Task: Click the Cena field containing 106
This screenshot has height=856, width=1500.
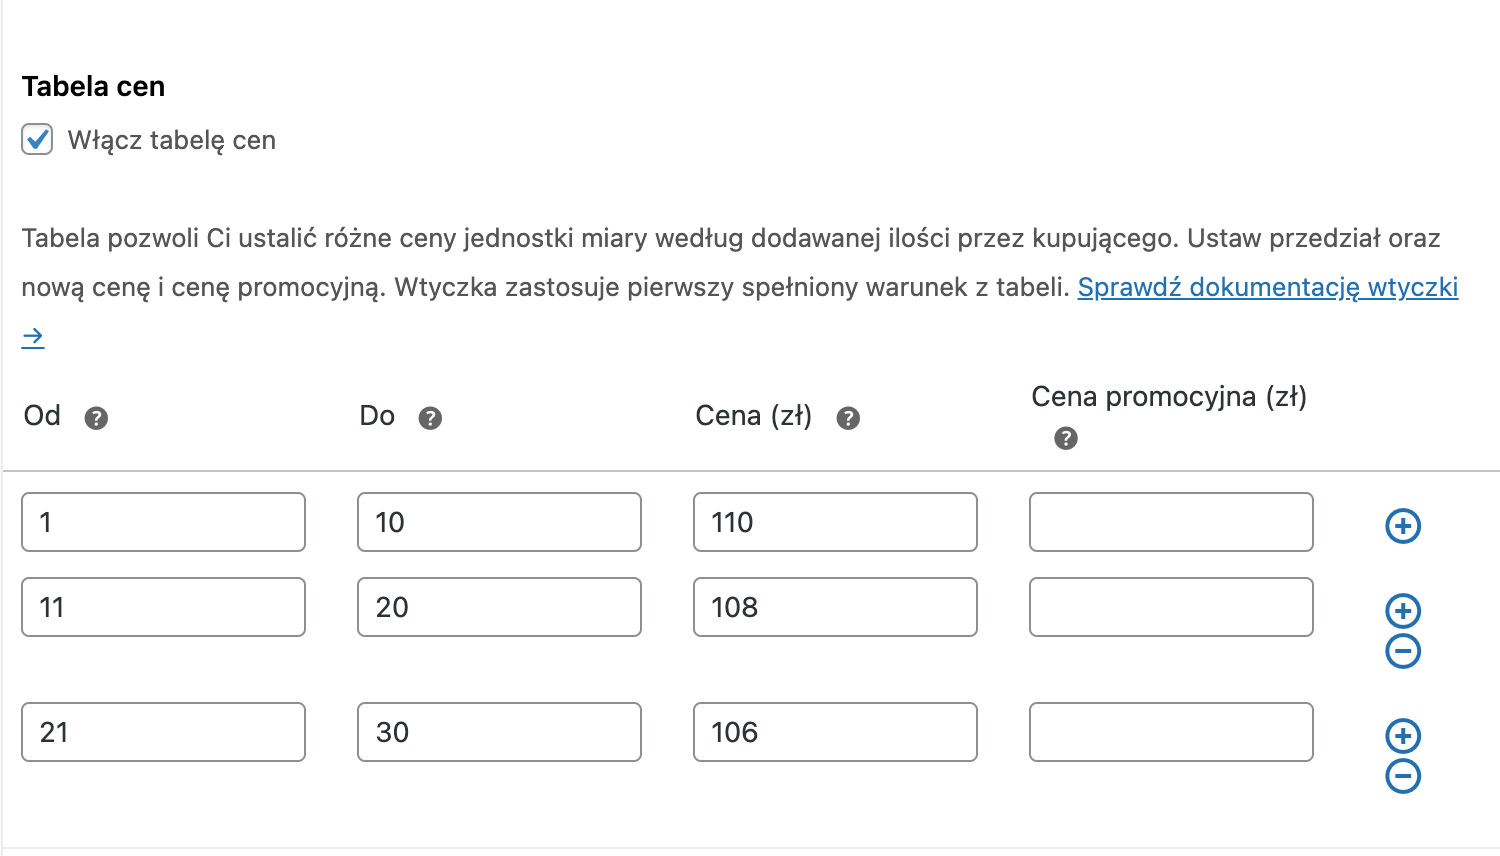Action: coord(835,732)
